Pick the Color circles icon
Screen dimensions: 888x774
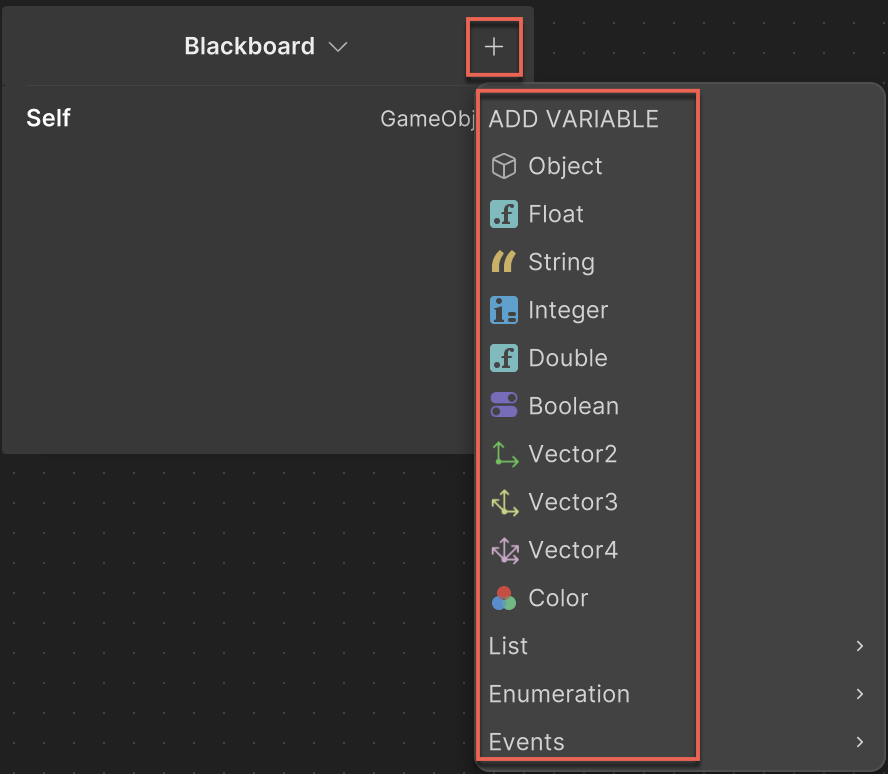pos(504,598)
